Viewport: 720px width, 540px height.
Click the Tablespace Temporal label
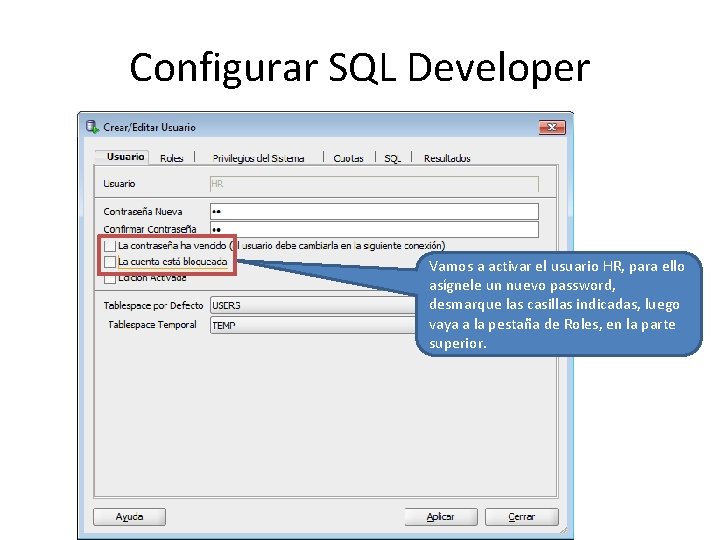pos(152,325)
